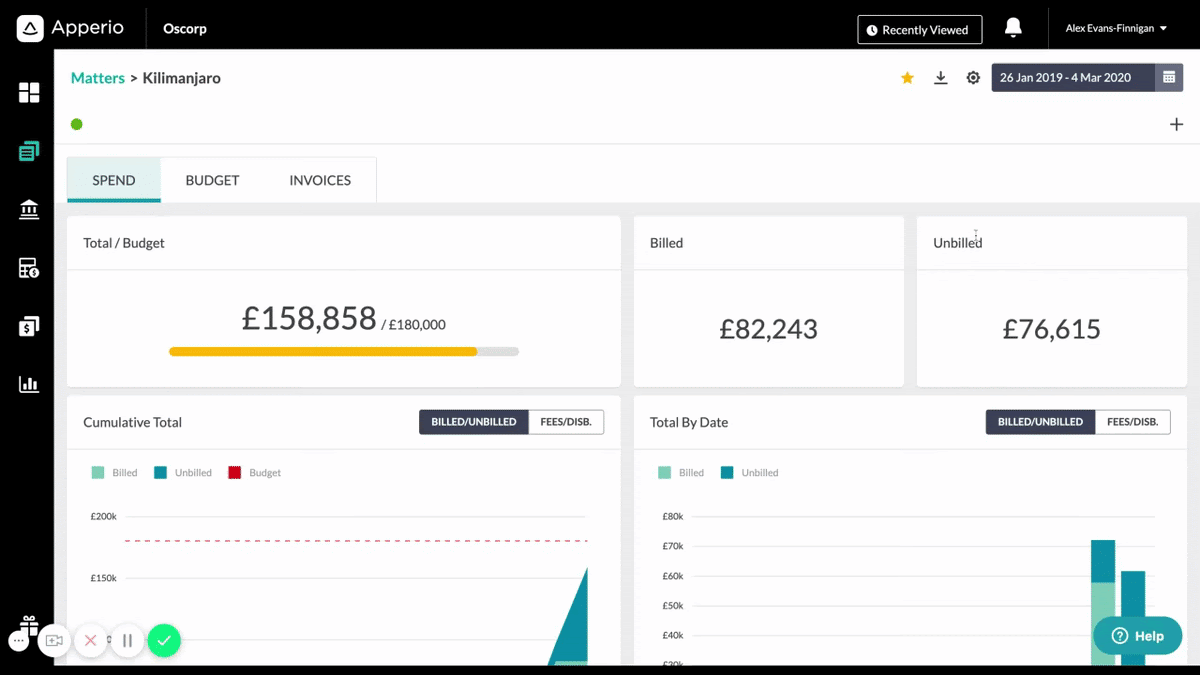Viewport: 1200px width, 675px height.
Task: Click the download icon
Action: pos(940,78)
